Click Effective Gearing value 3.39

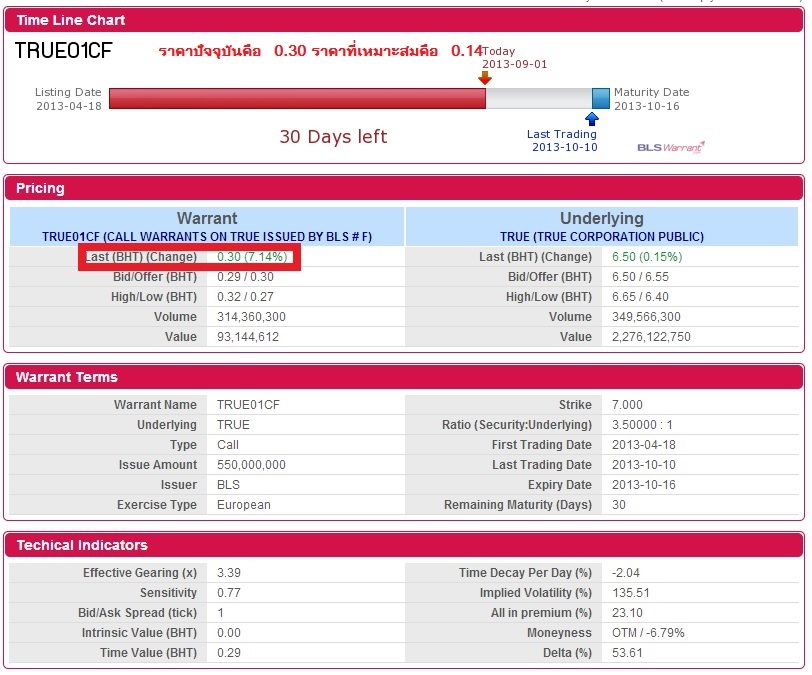click(x=229, y=573)
